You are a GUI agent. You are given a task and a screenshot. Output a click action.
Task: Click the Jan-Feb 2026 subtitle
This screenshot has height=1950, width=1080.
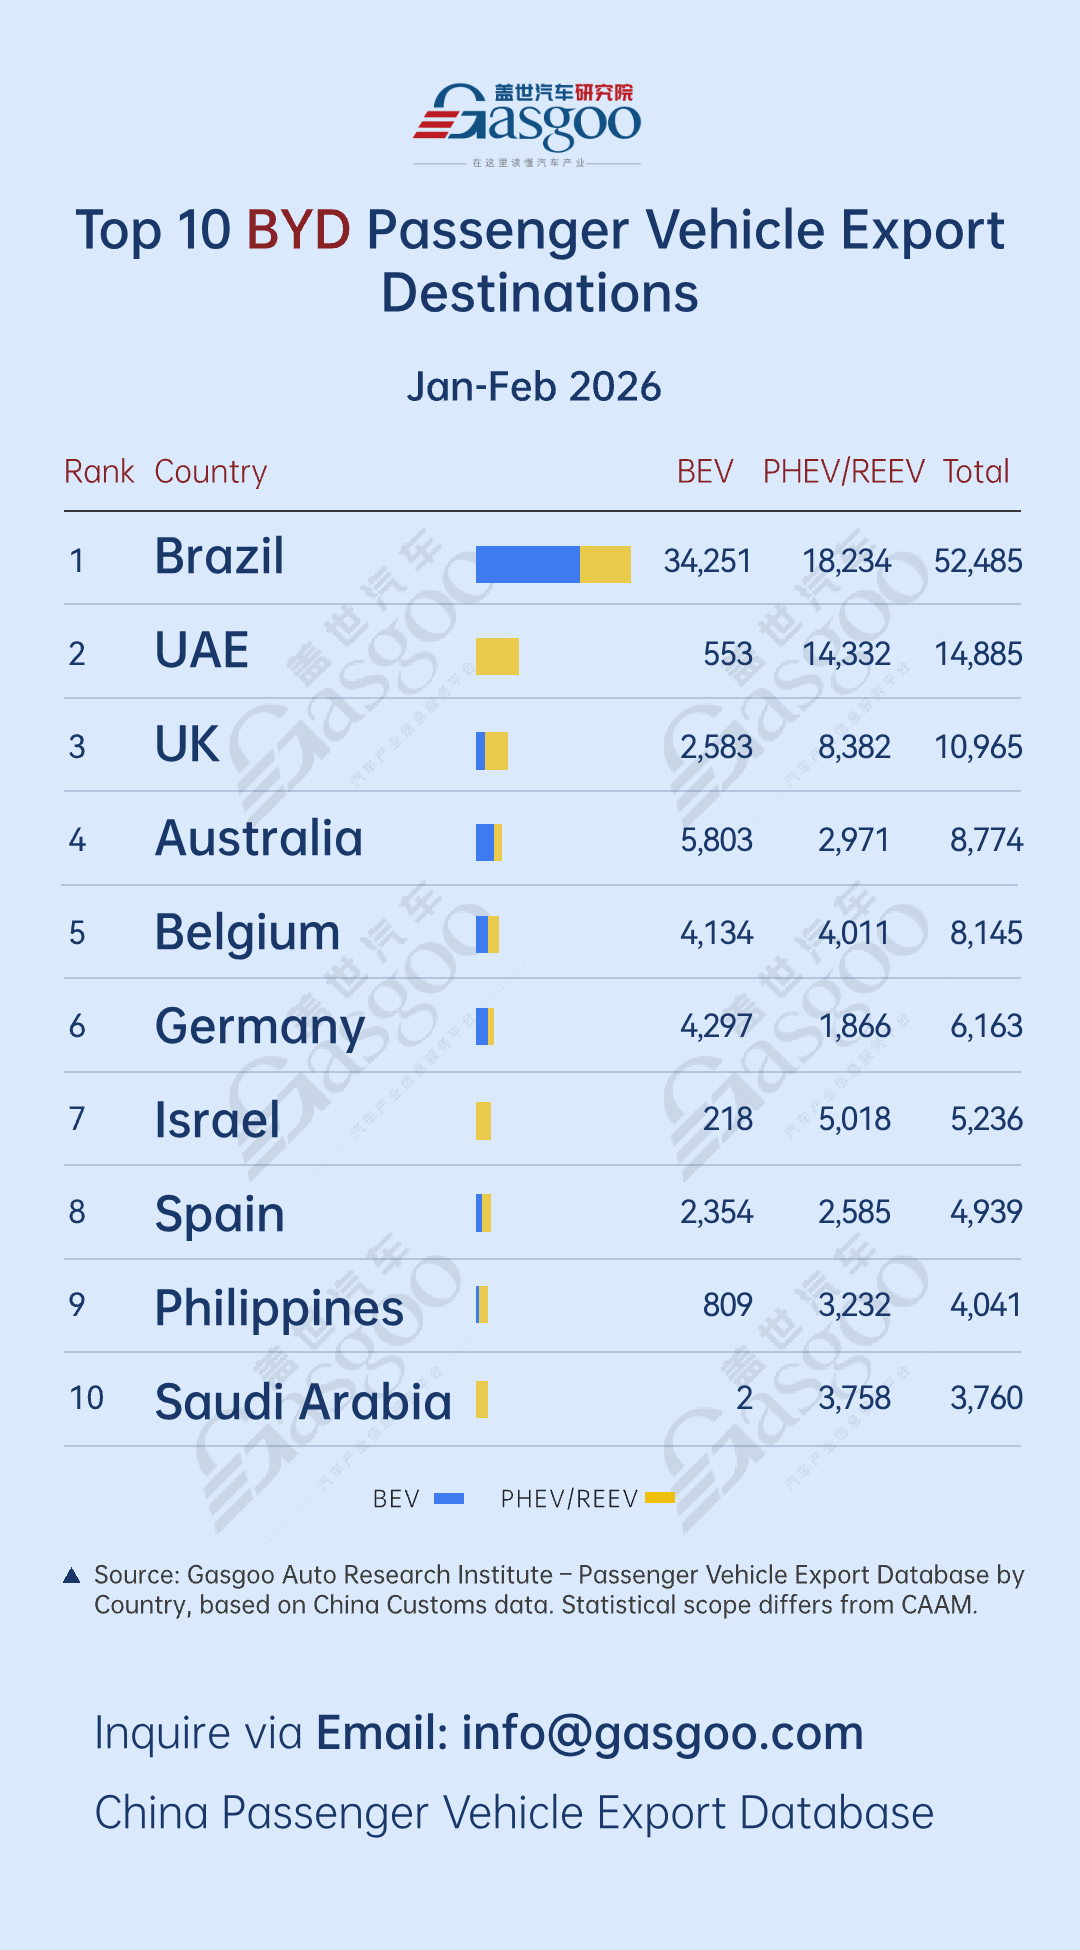pyautogui.click(x=534, y=387)
